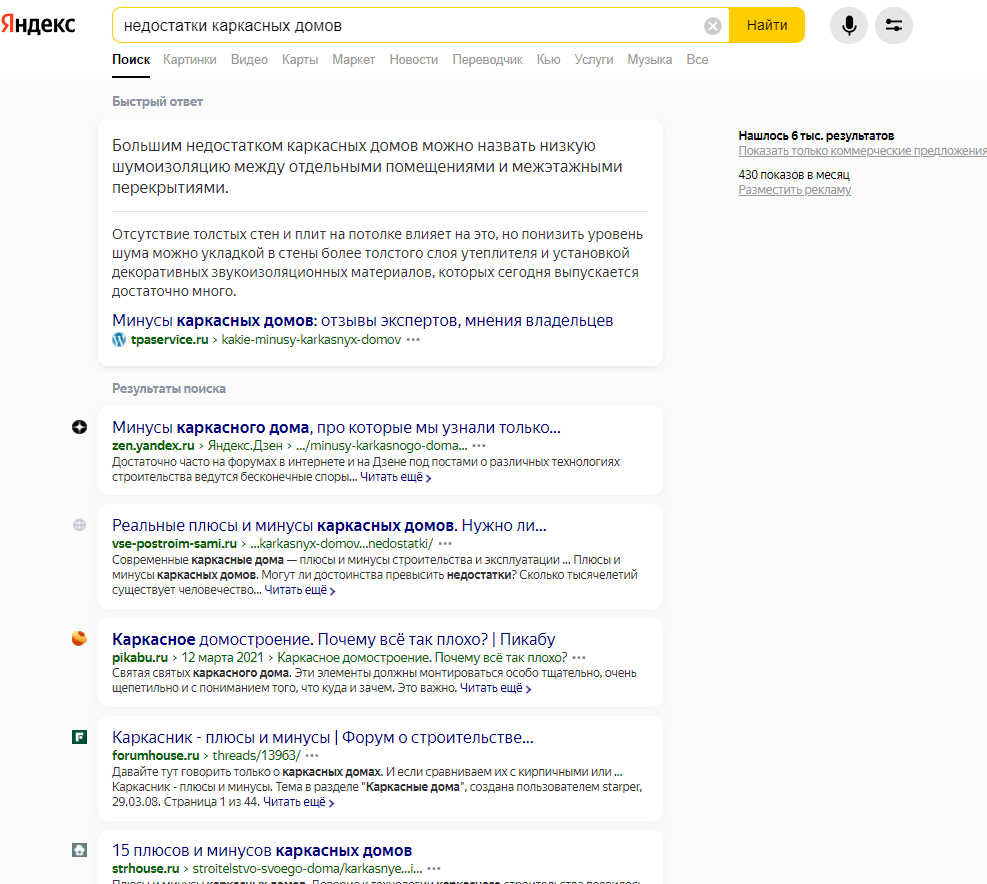This screenshot has height=884, width=987.
Task: Click zen.yandex.ru domain link
Action: (x=153, y=446)
